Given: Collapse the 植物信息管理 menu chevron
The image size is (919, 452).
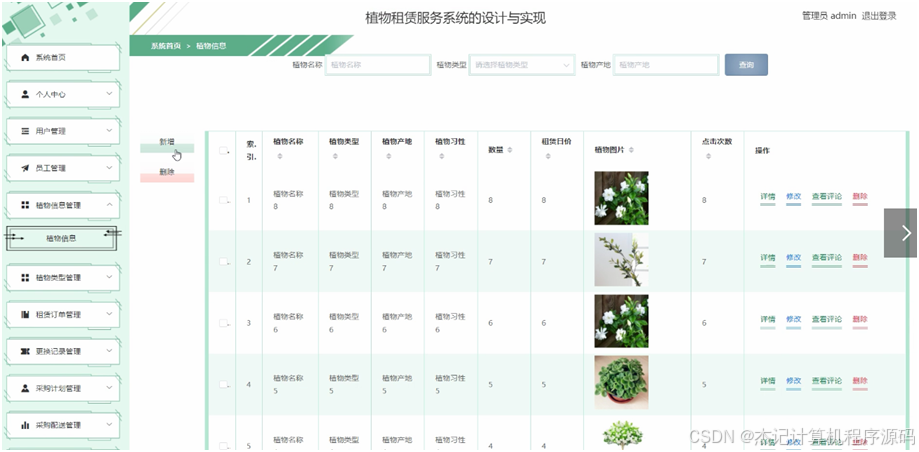Looking at the screenshot, I should pyautogui.click(x=109, y=205).
